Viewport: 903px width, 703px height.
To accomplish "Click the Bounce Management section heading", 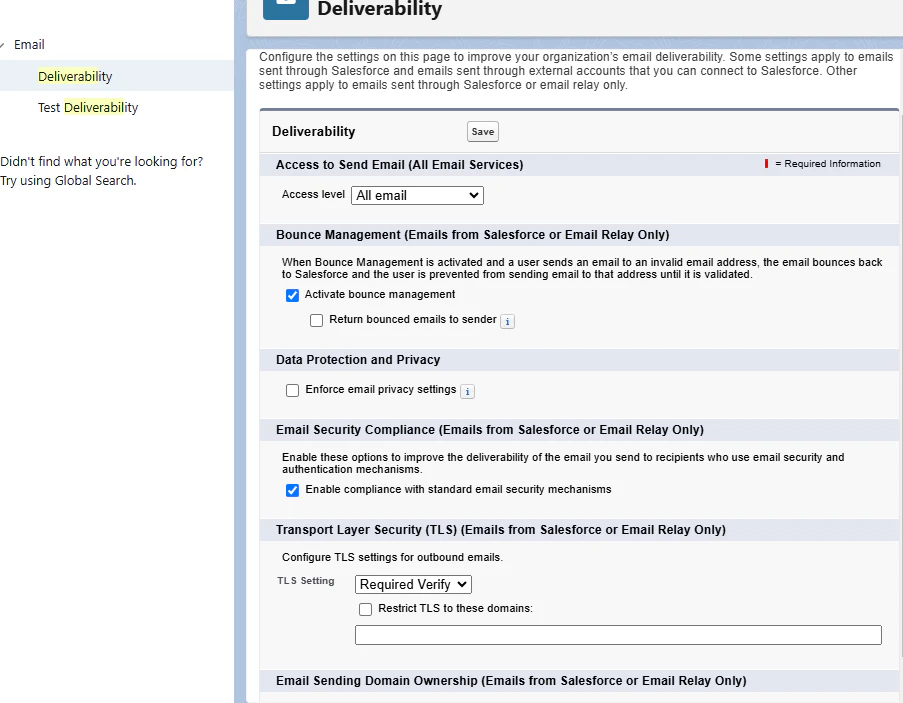I will pyautogui.click(x=472, y=234).
